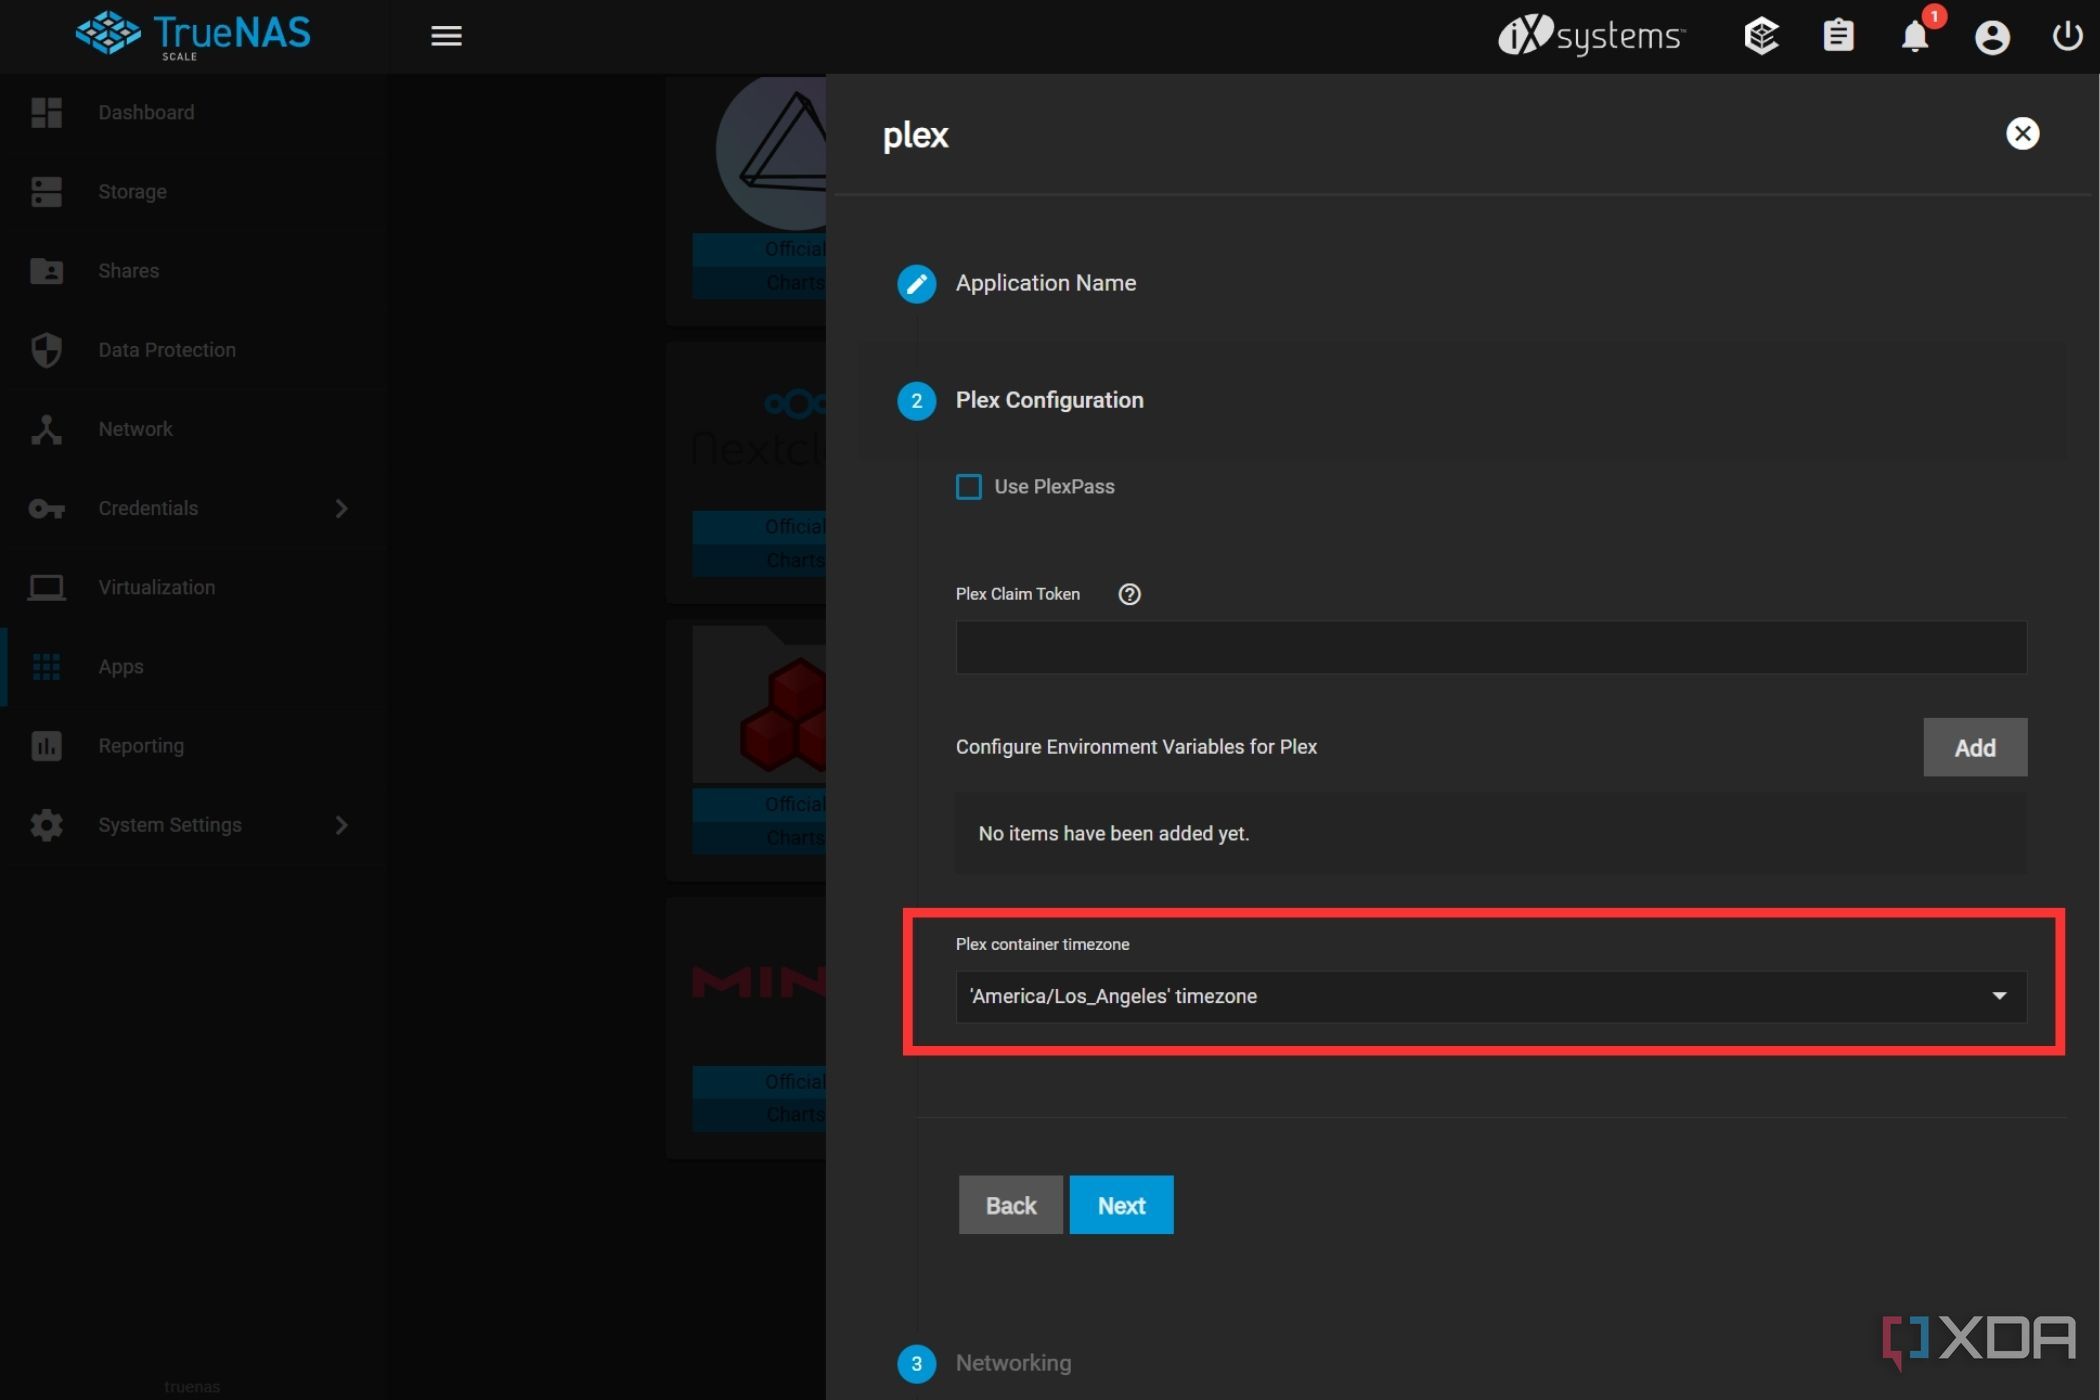Image resolution: width=2100 pixels, height=1400 pixels.
Task: Click the TrueNAS SCALE logo
Action: tap(193, 36)
